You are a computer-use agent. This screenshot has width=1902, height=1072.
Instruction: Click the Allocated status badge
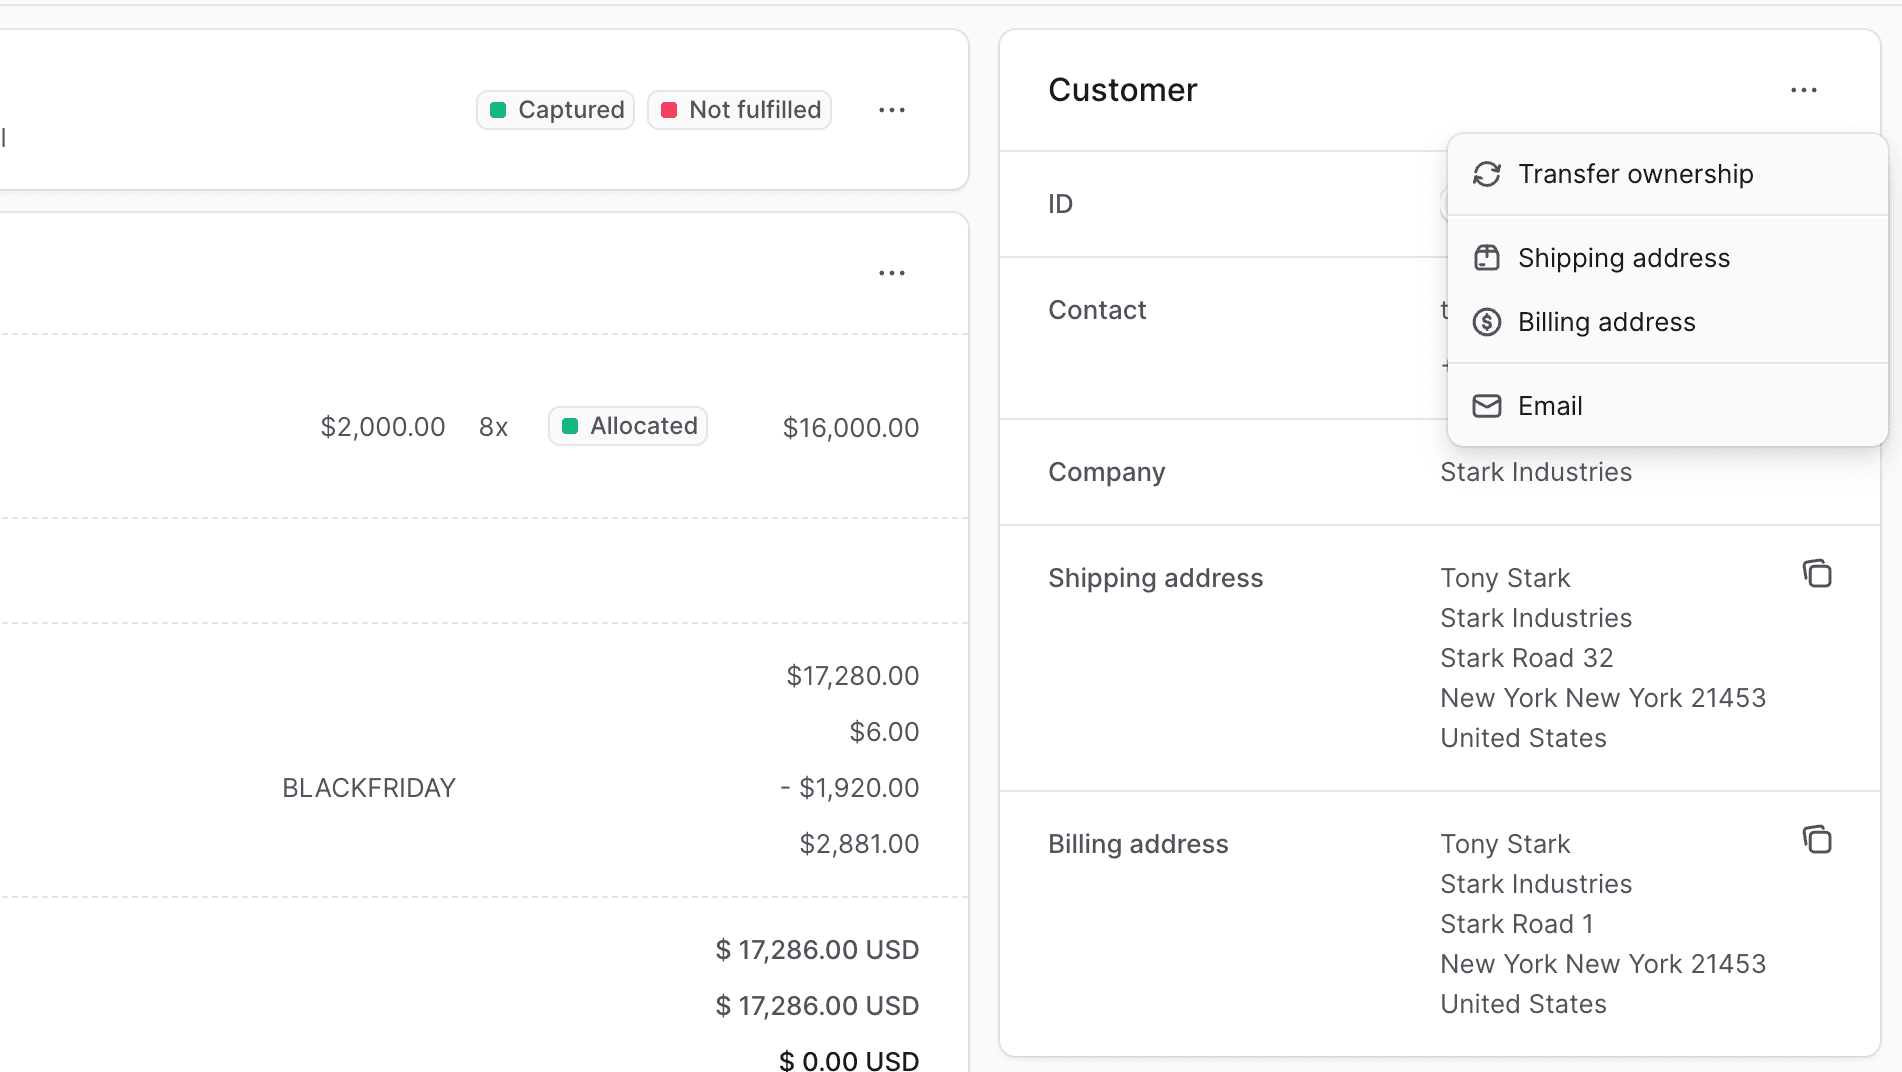point(628,426)
